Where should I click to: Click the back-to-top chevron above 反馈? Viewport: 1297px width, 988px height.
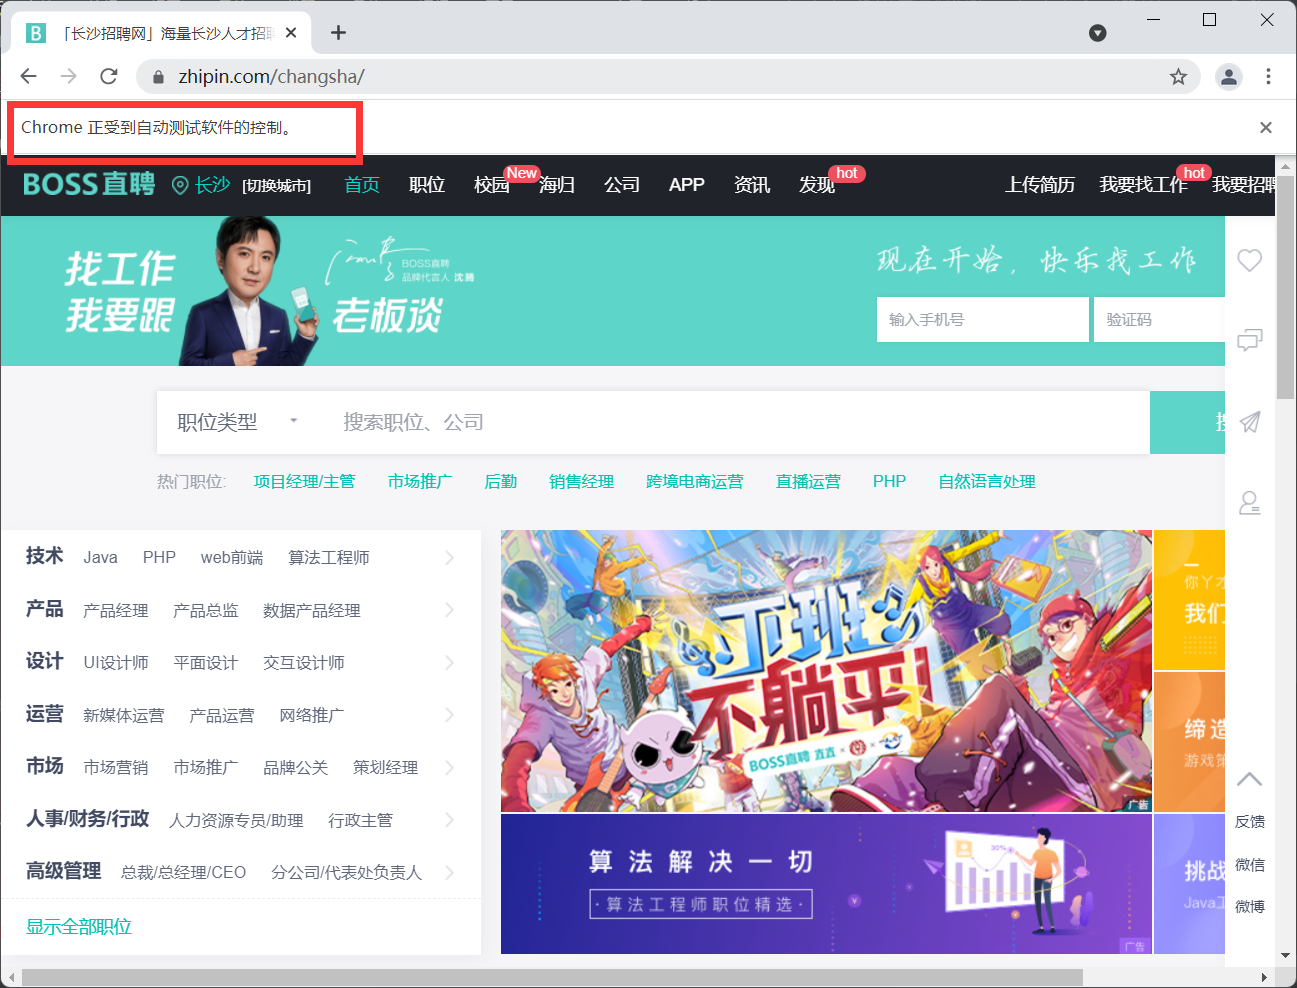(x=1249, y=778)
